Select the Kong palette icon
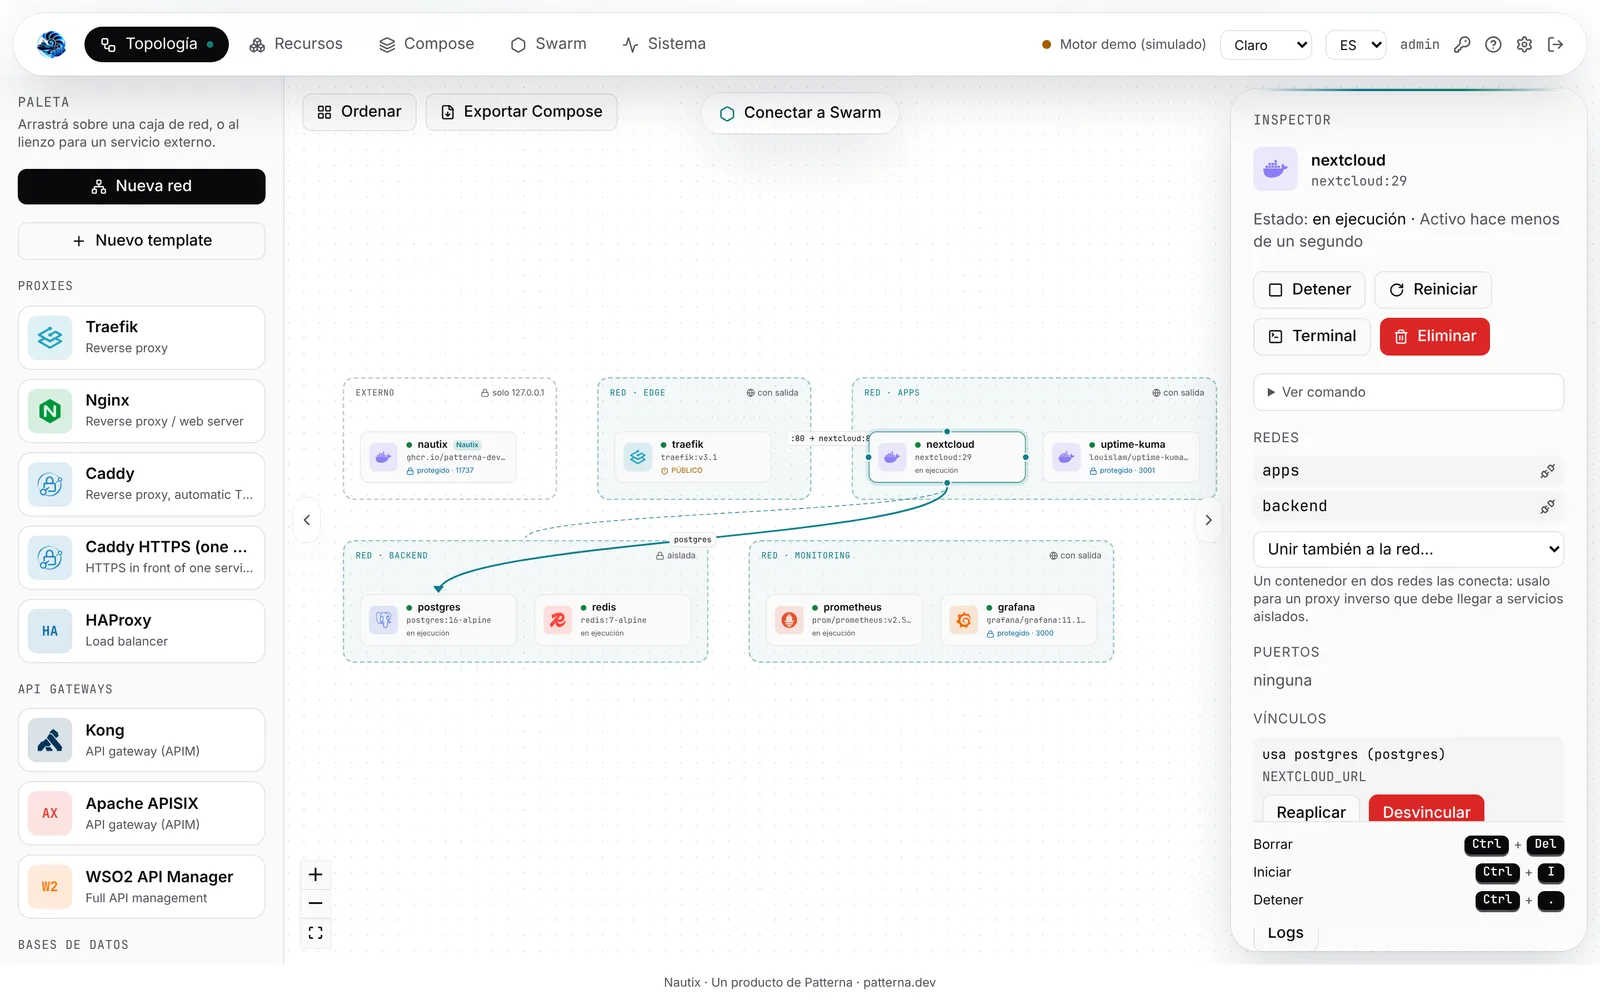 pyautogui.click(x=50, y=741)
